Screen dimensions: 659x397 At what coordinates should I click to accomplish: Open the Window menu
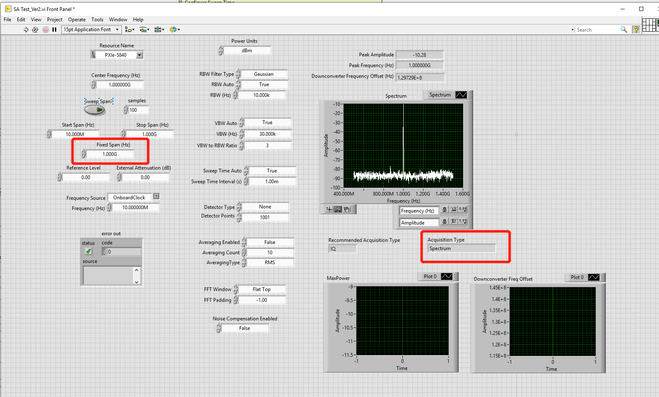[118, 19]
